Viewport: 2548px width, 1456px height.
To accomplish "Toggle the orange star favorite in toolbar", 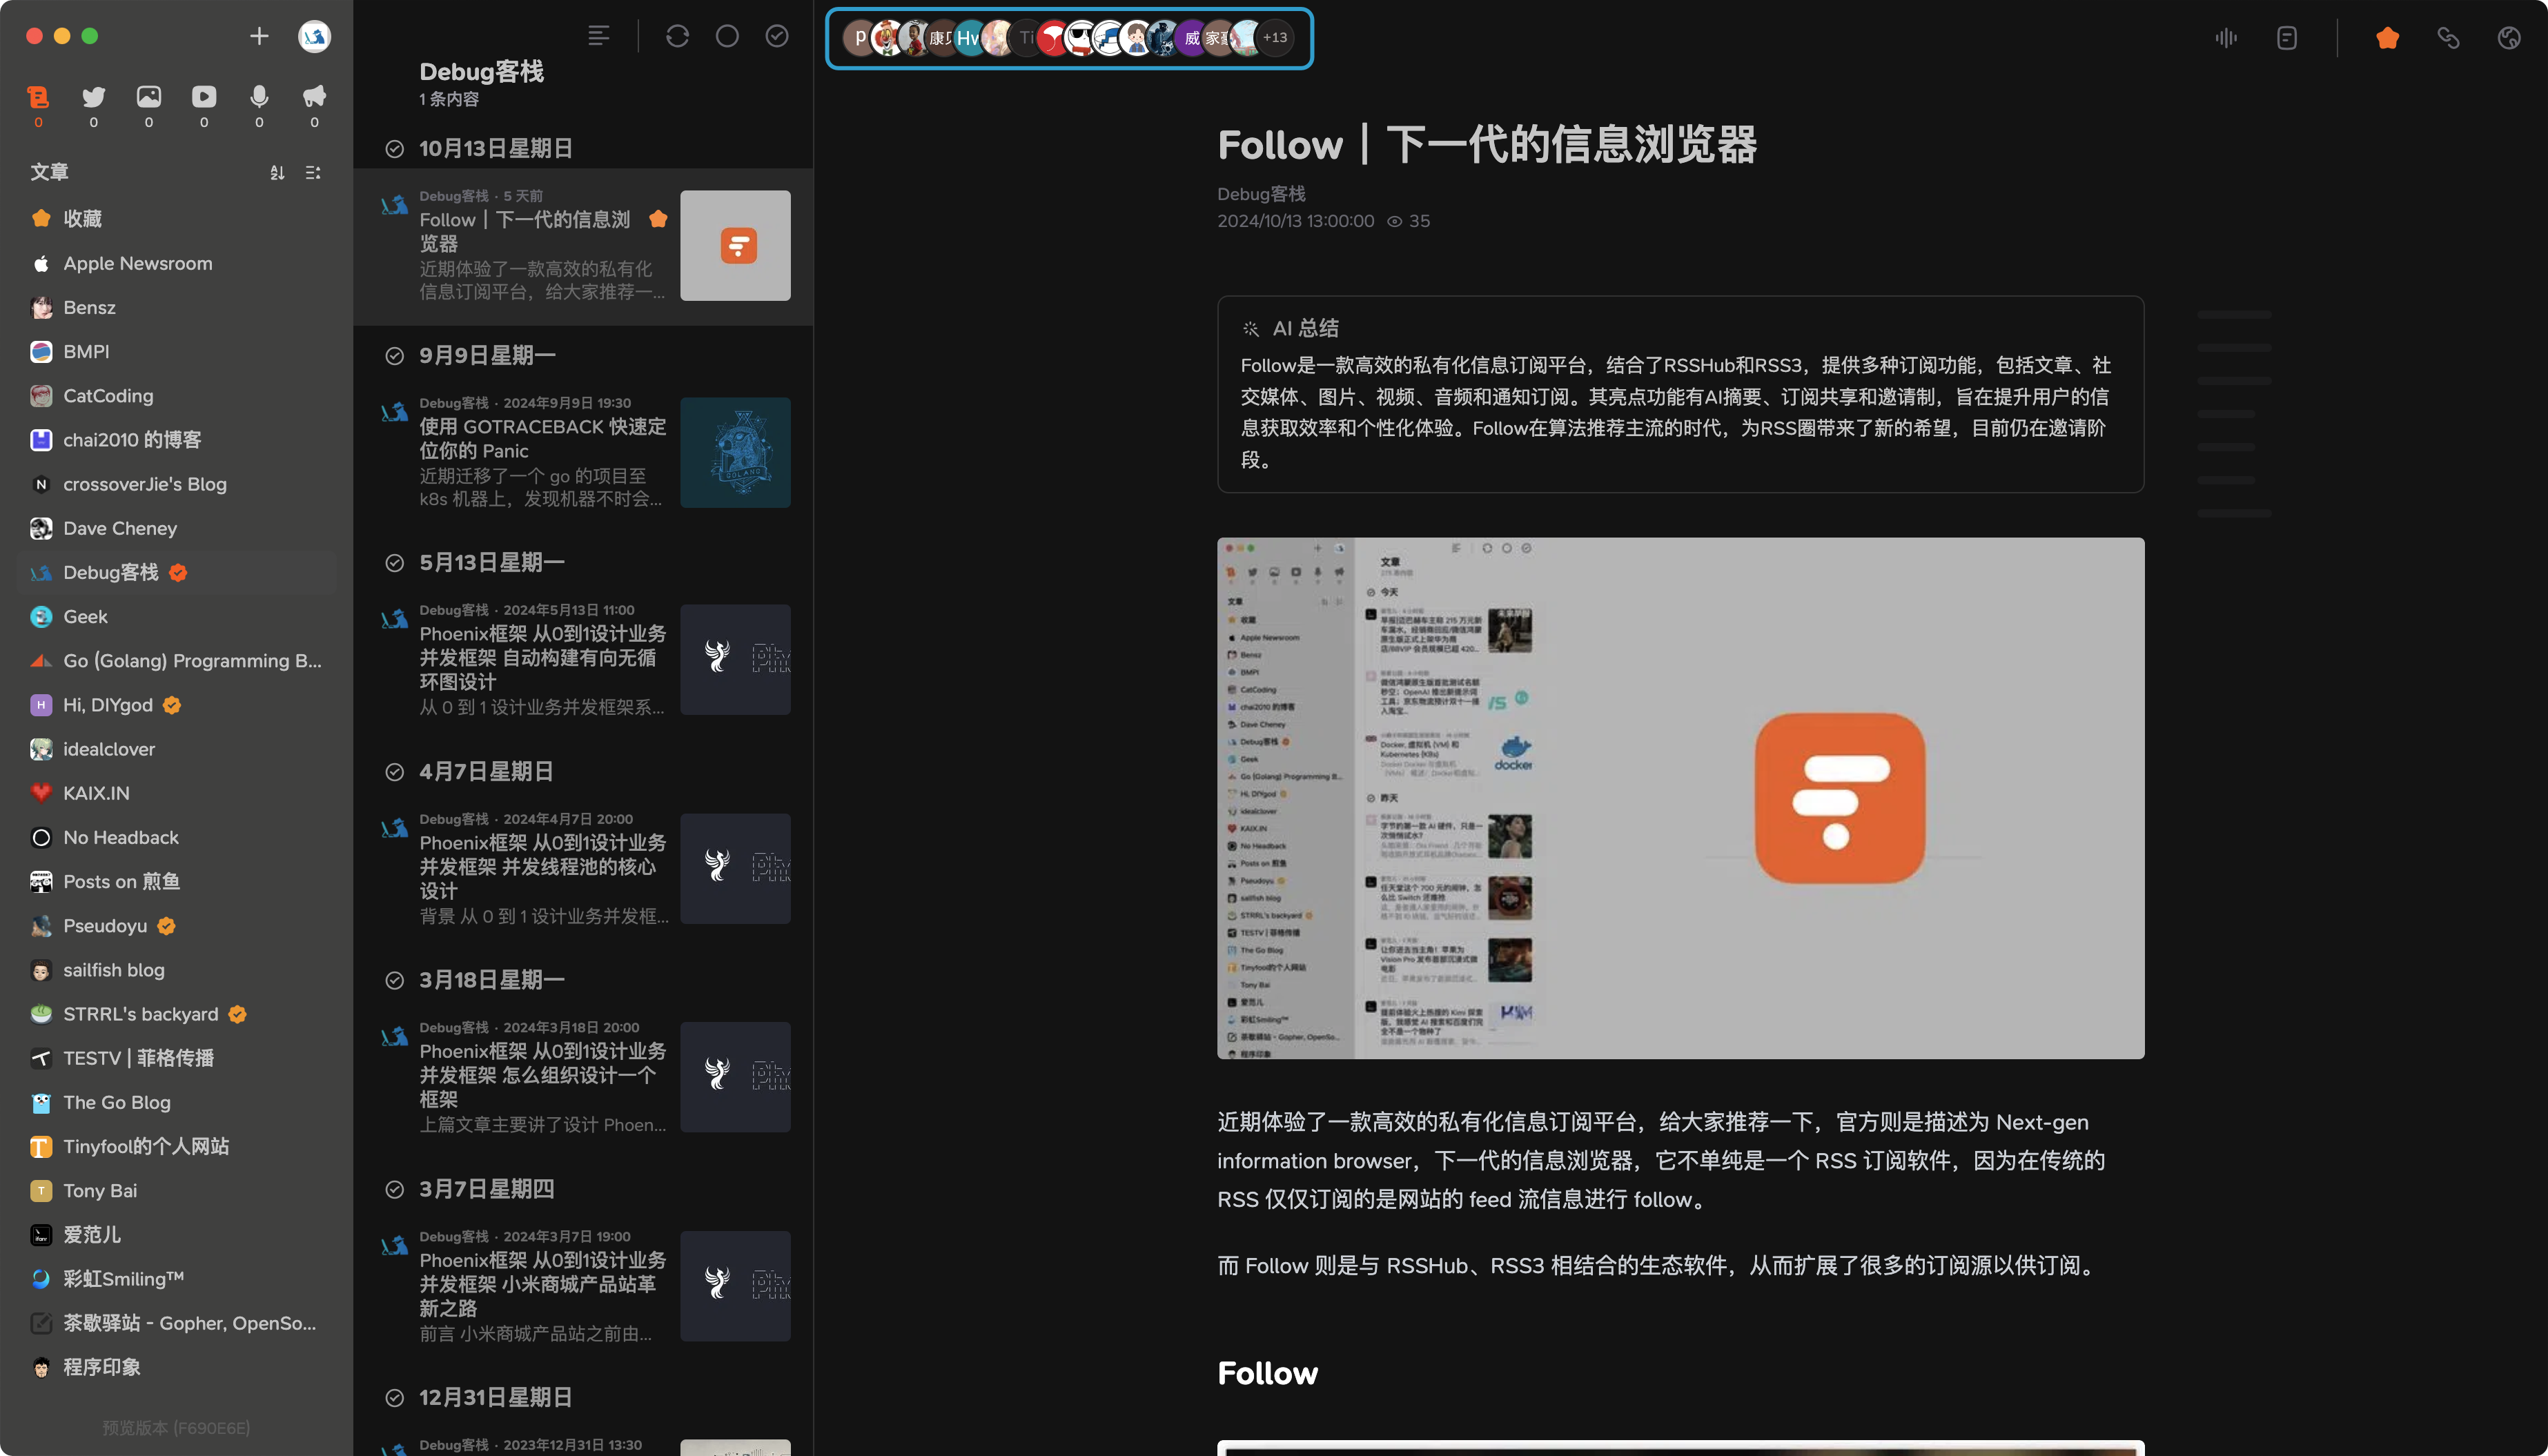I will 2387,38.
